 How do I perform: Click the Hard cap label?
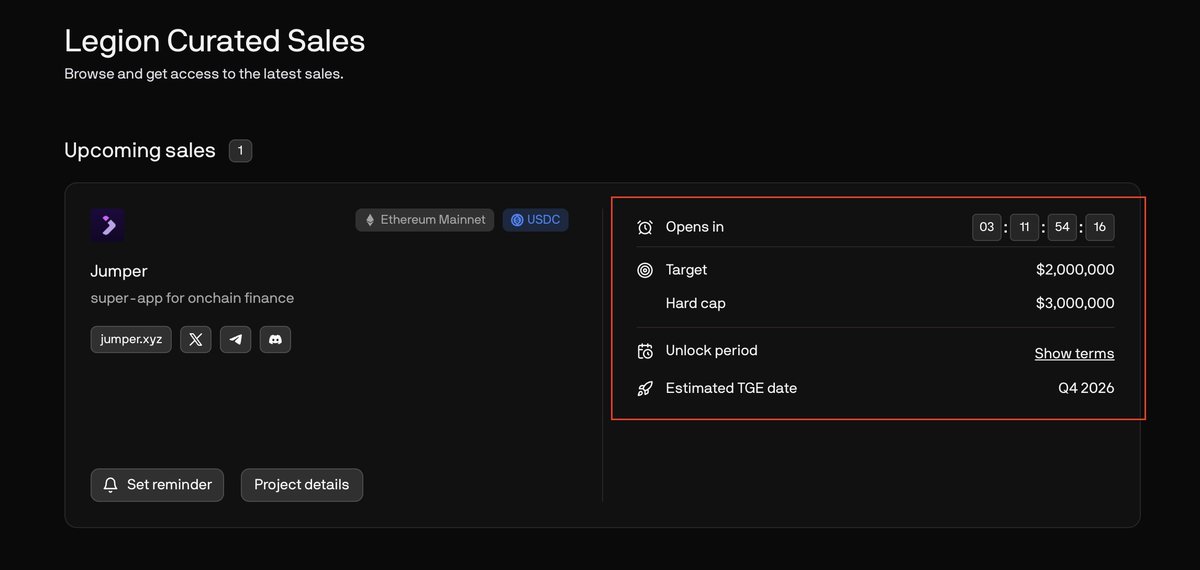pyautogui.click(x=696, y=303)
